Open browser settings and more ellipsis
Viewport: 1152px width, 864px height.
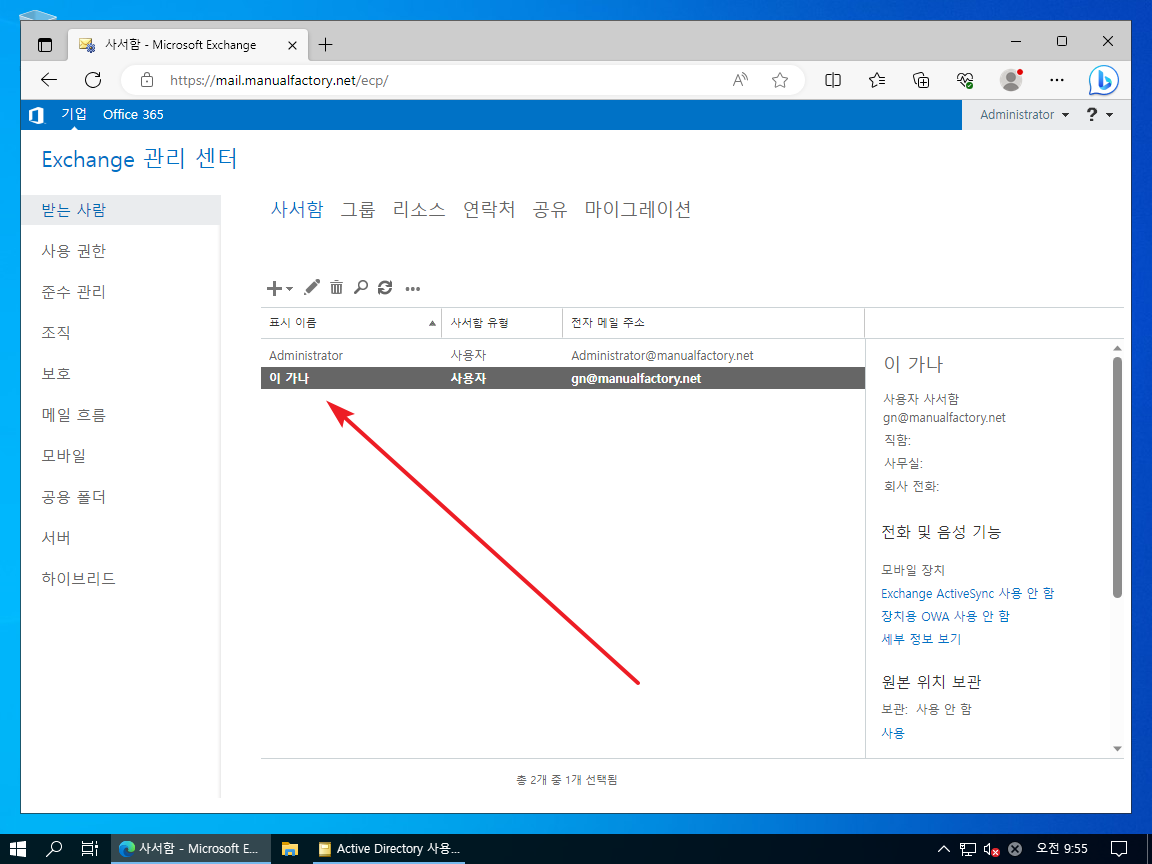(1056, 80)
